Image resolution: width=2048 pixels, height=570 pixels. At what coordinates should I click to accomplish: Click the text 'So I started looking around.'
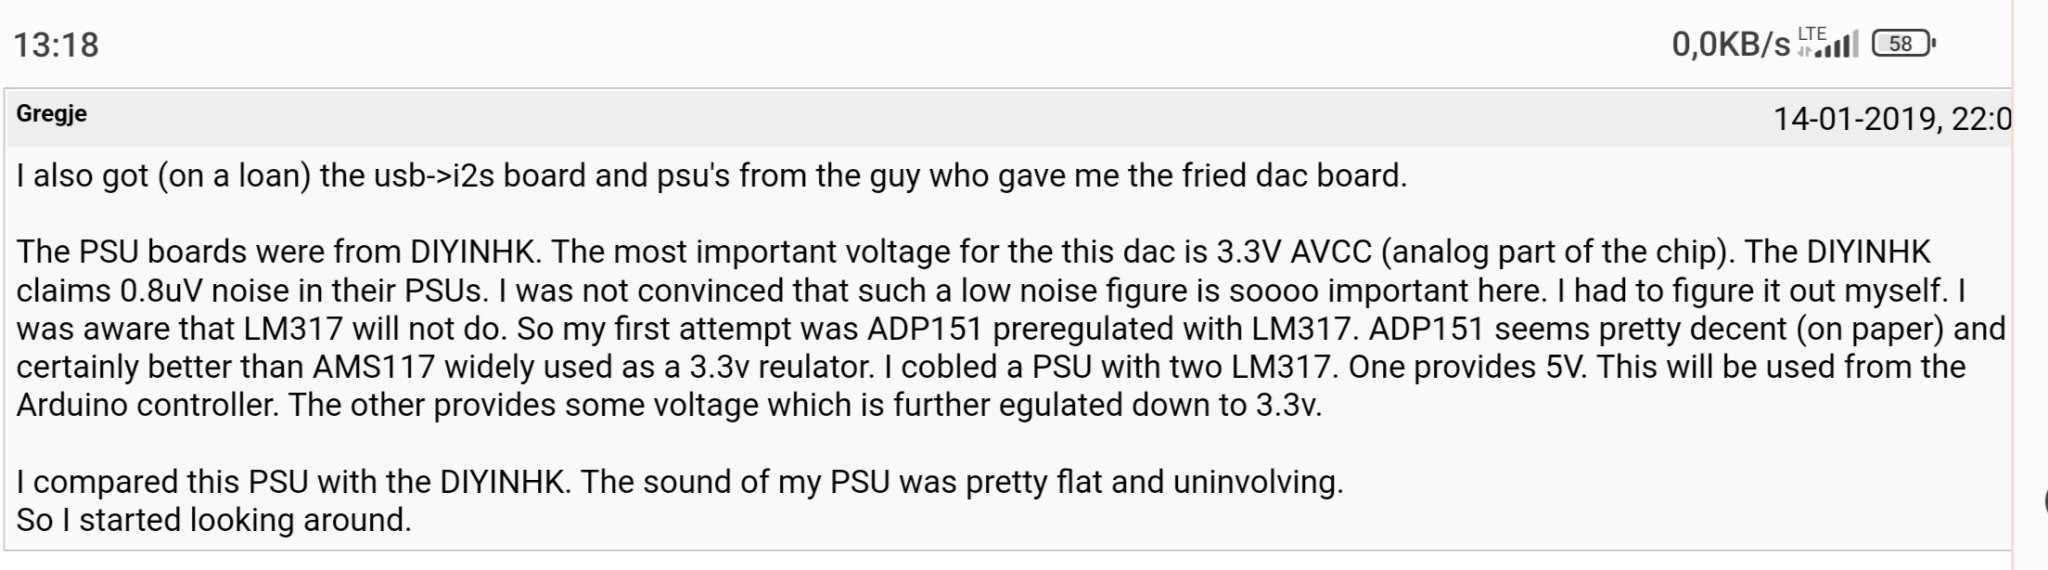pos(214,520)
